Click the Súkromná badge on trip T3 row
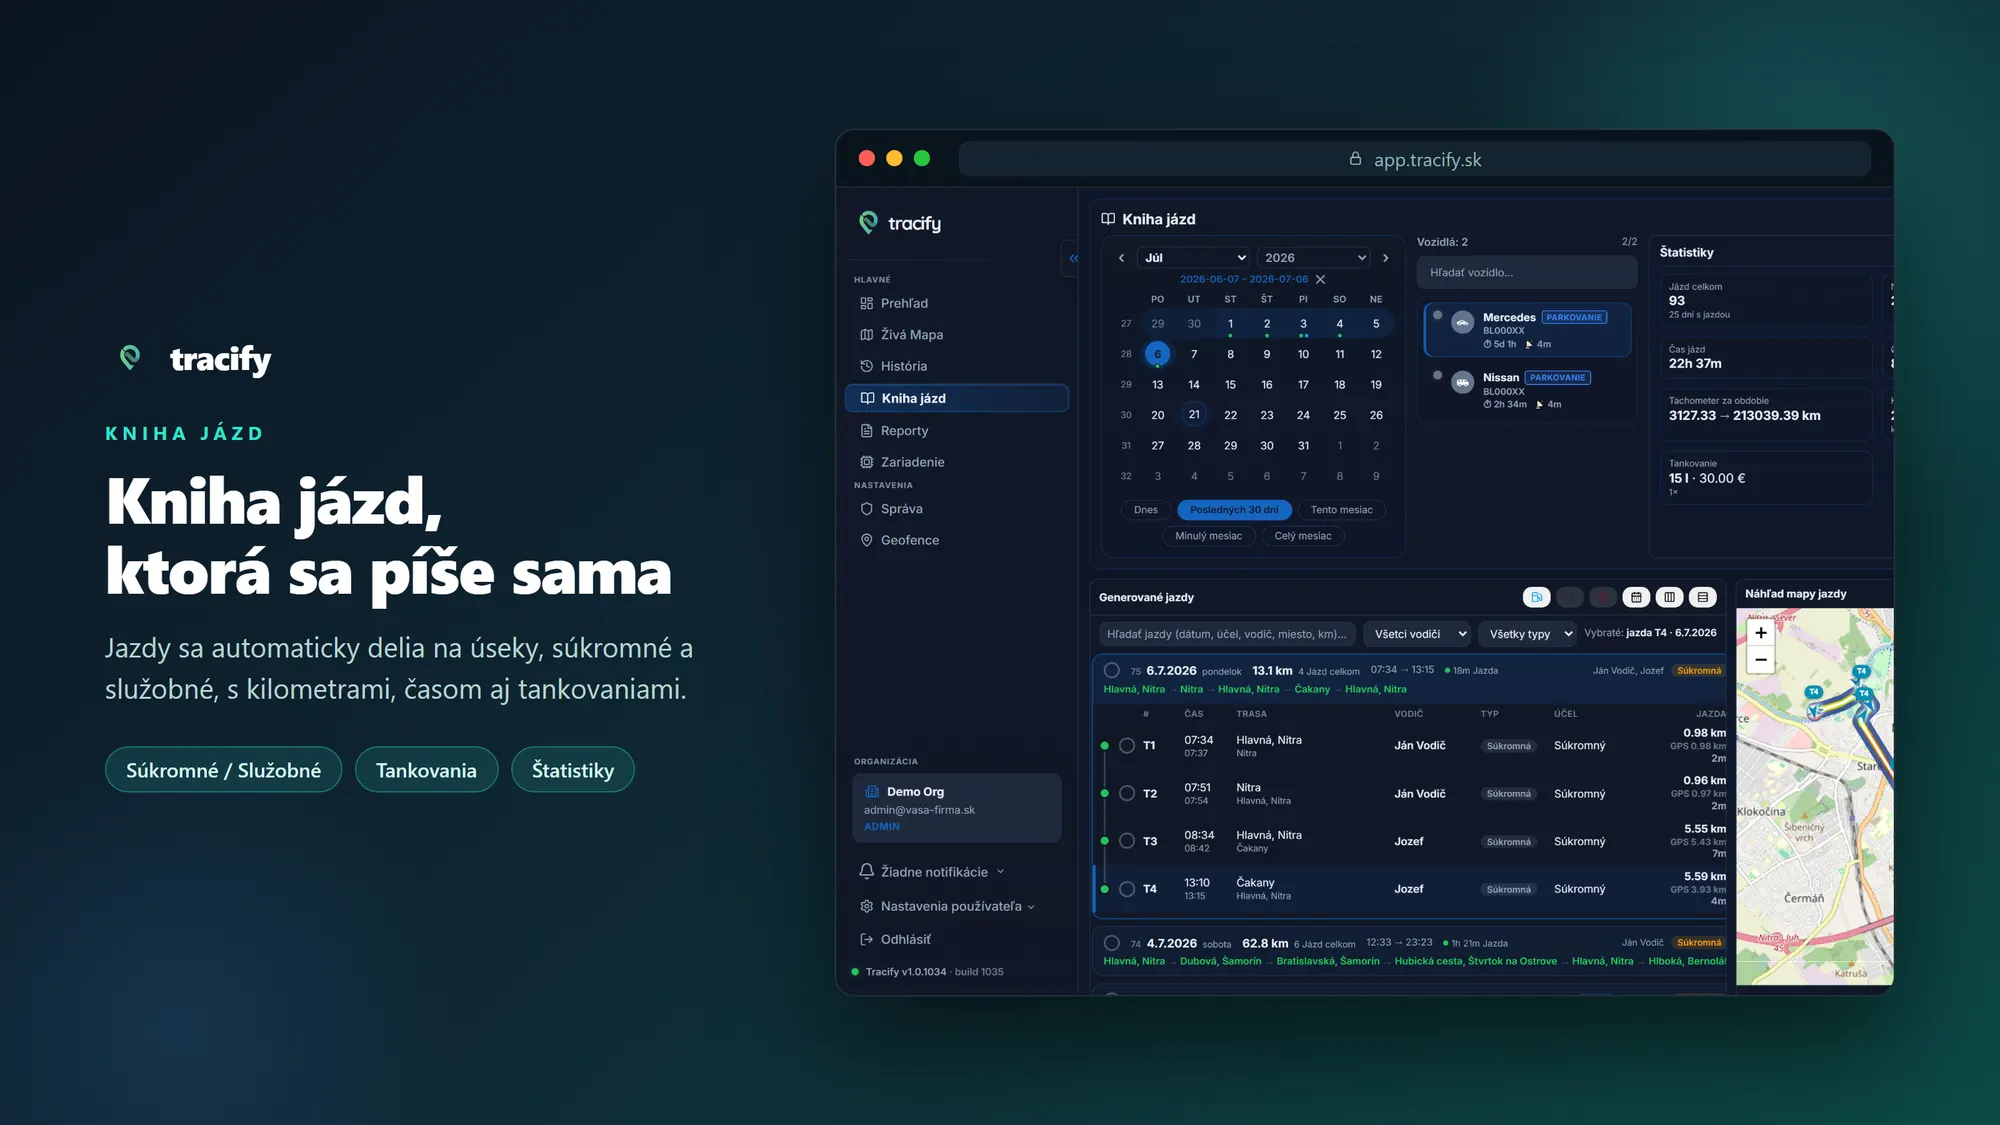Screen dimensions: 2000x1125 (x=1509, y=842)
